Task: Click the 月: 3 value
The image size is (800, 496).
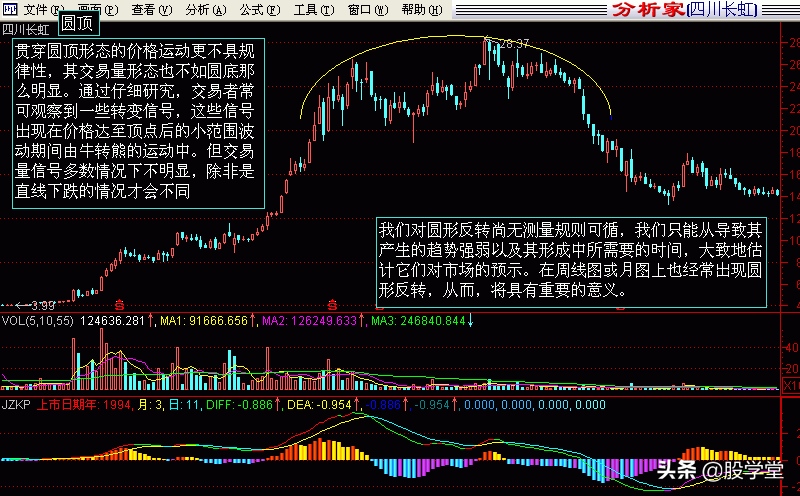Action: 151,405
